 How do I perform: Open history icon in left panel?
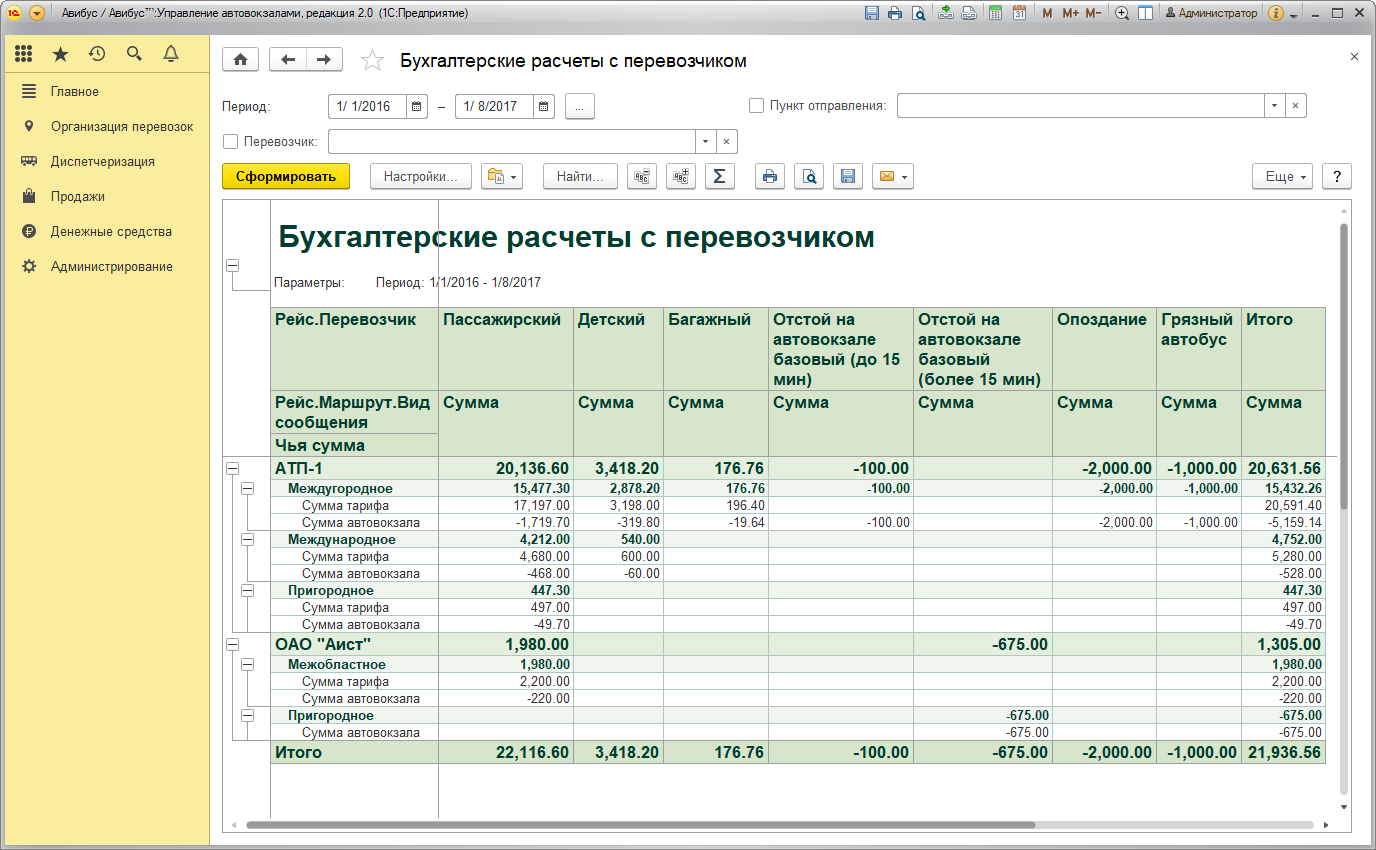[x=97, y=54]
